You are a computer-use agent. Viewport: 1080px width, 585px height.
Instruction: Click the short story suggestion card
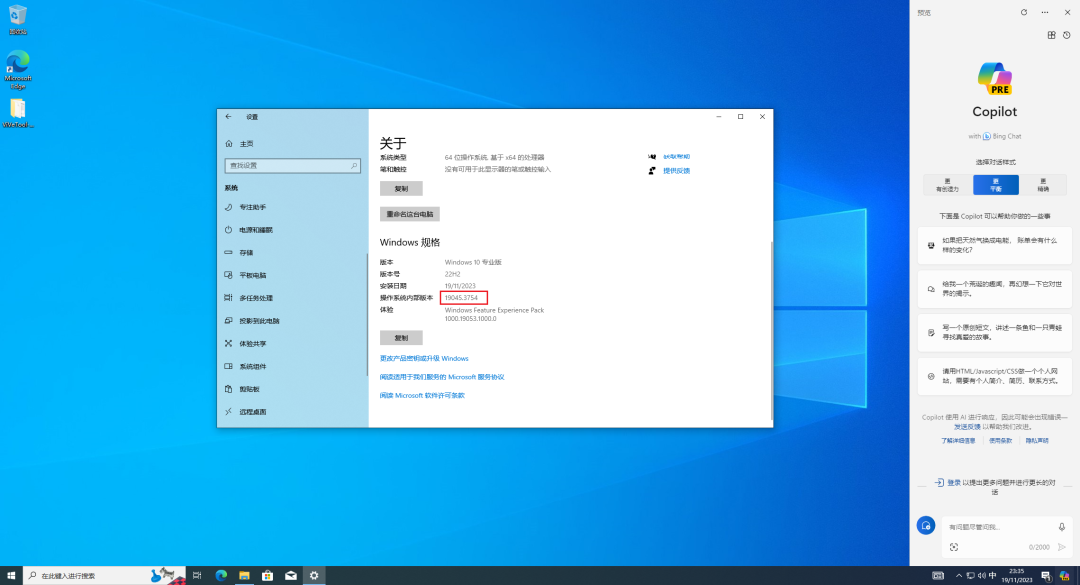click(995, 333)
